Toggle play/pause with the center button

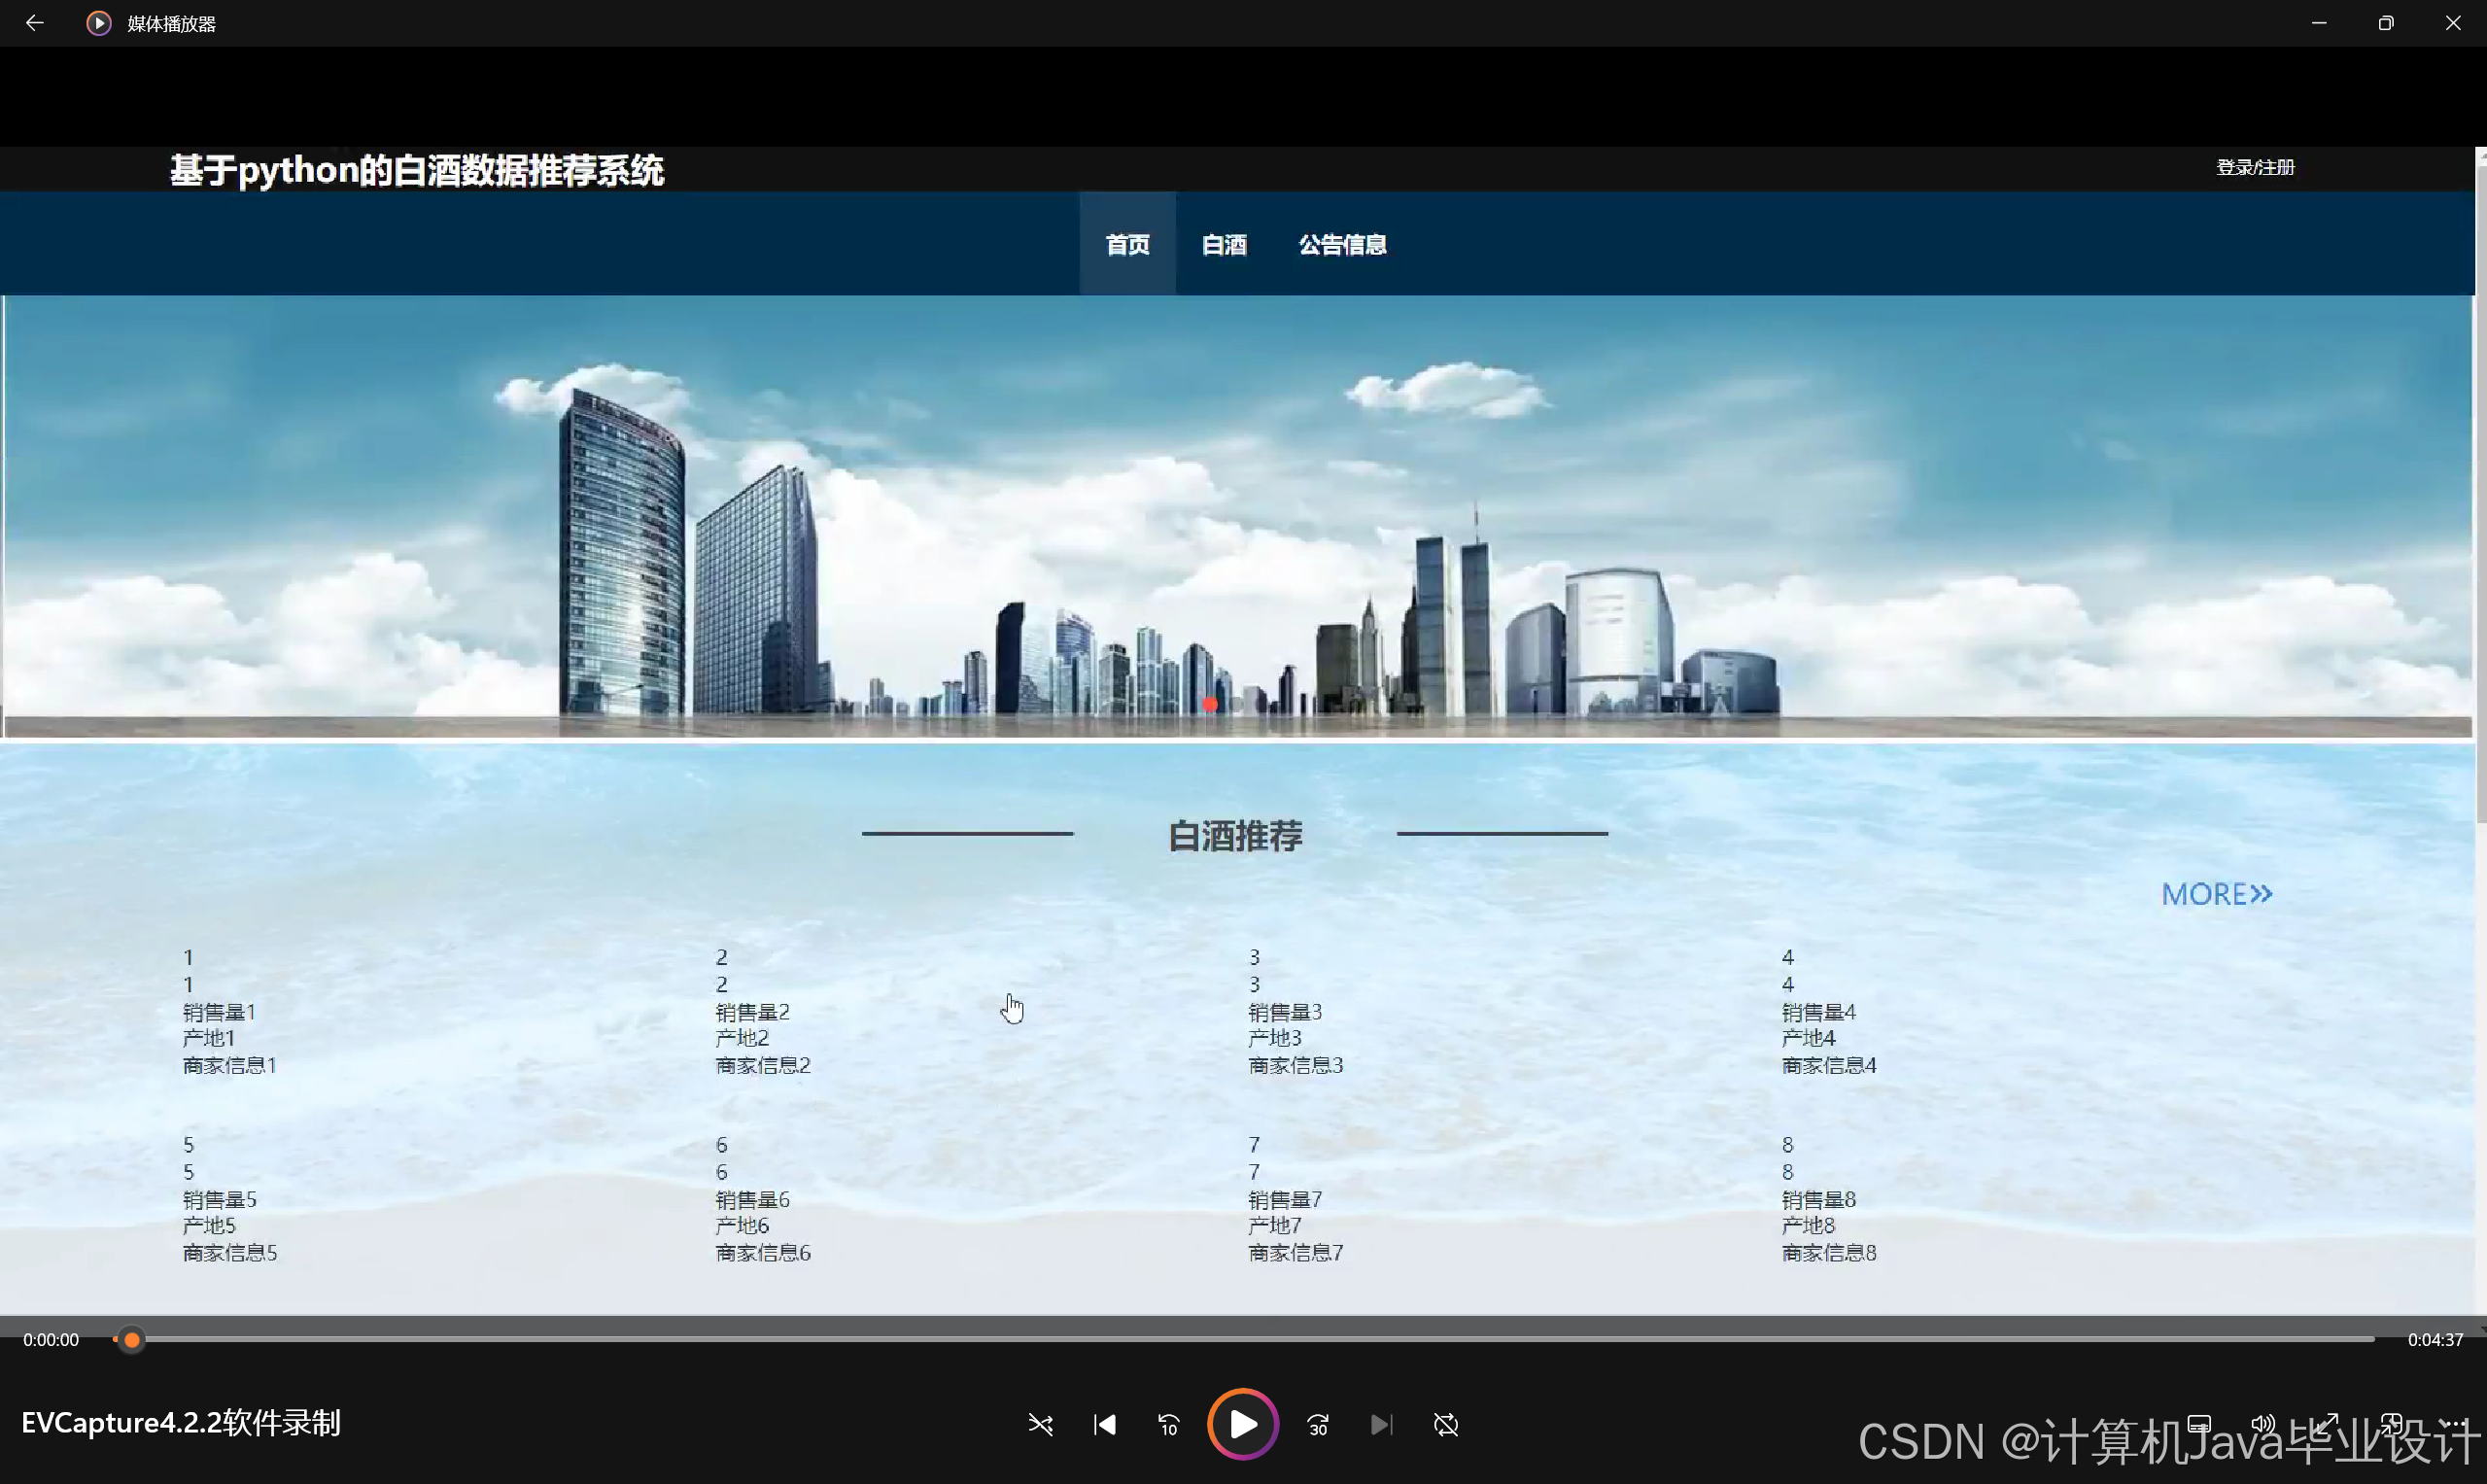[x=1243, y=1424]
